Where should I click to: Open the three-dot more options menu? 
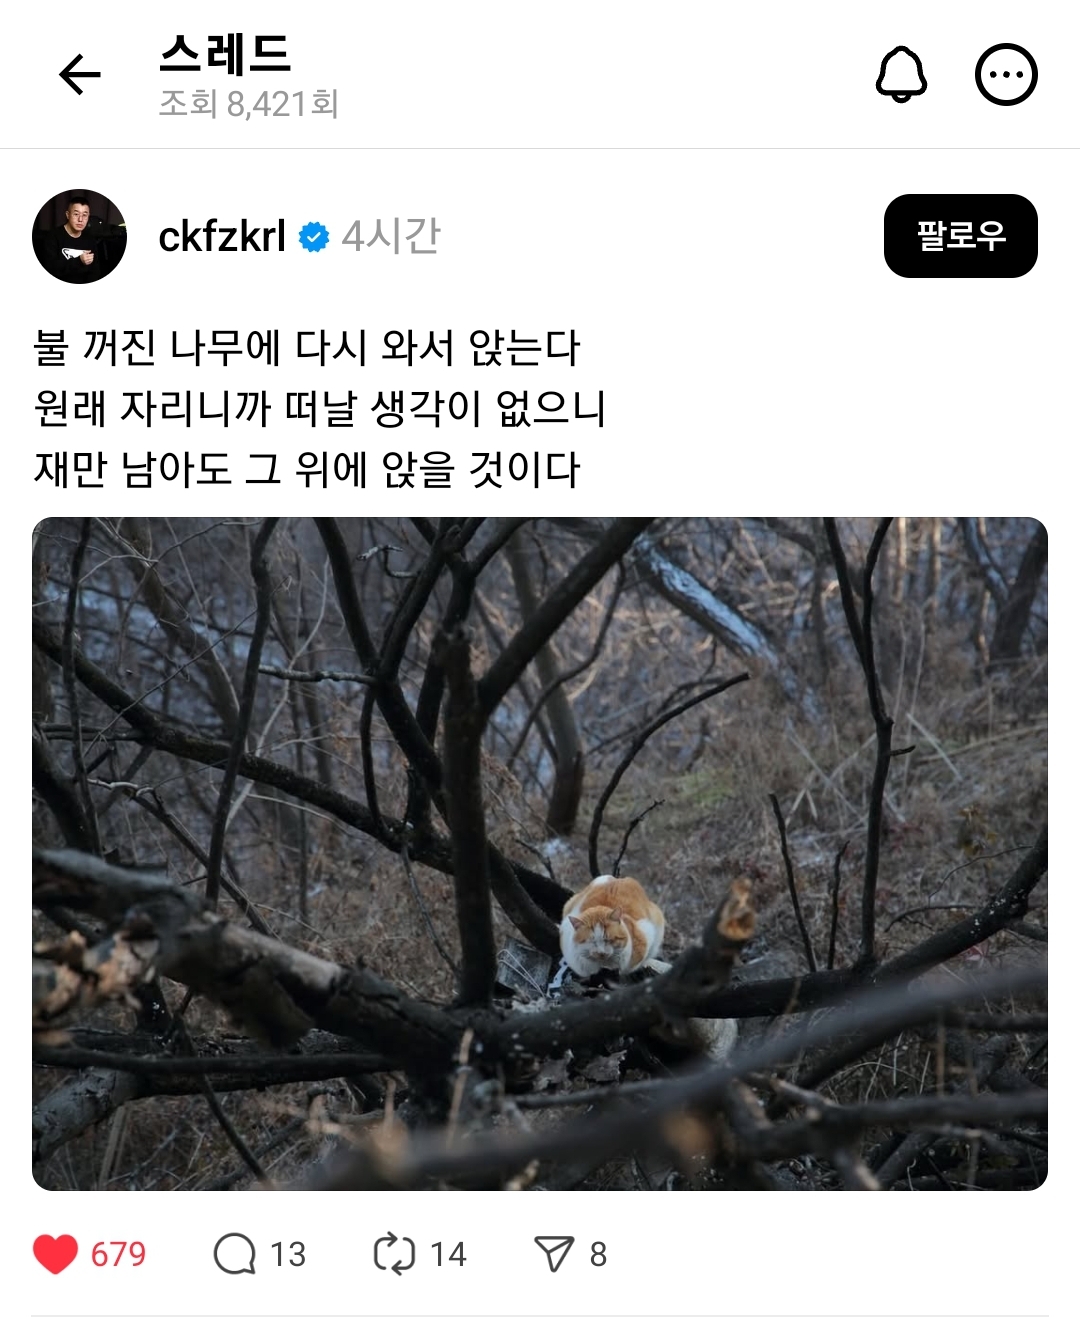(x=1006, y=74)
